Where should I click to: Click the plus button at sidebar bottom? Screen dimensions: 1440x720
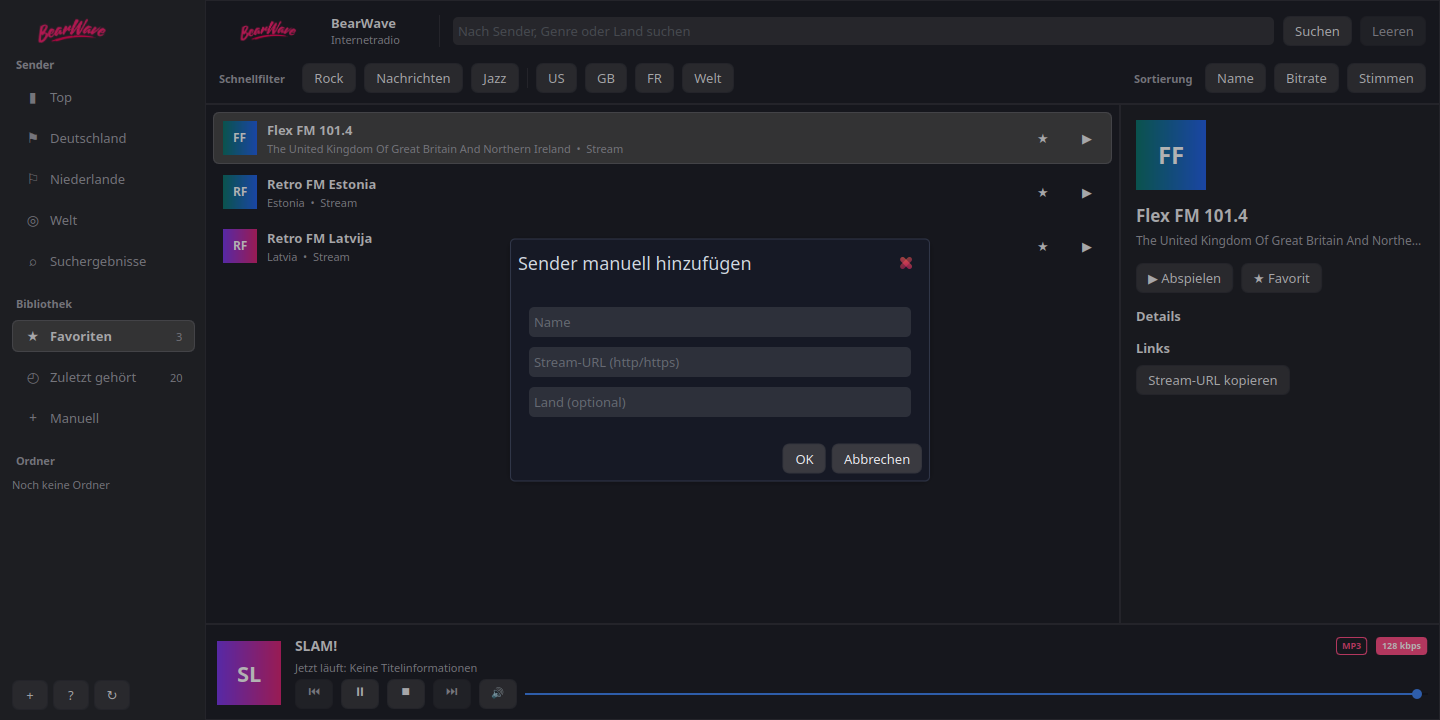click(x=30, y=695)
